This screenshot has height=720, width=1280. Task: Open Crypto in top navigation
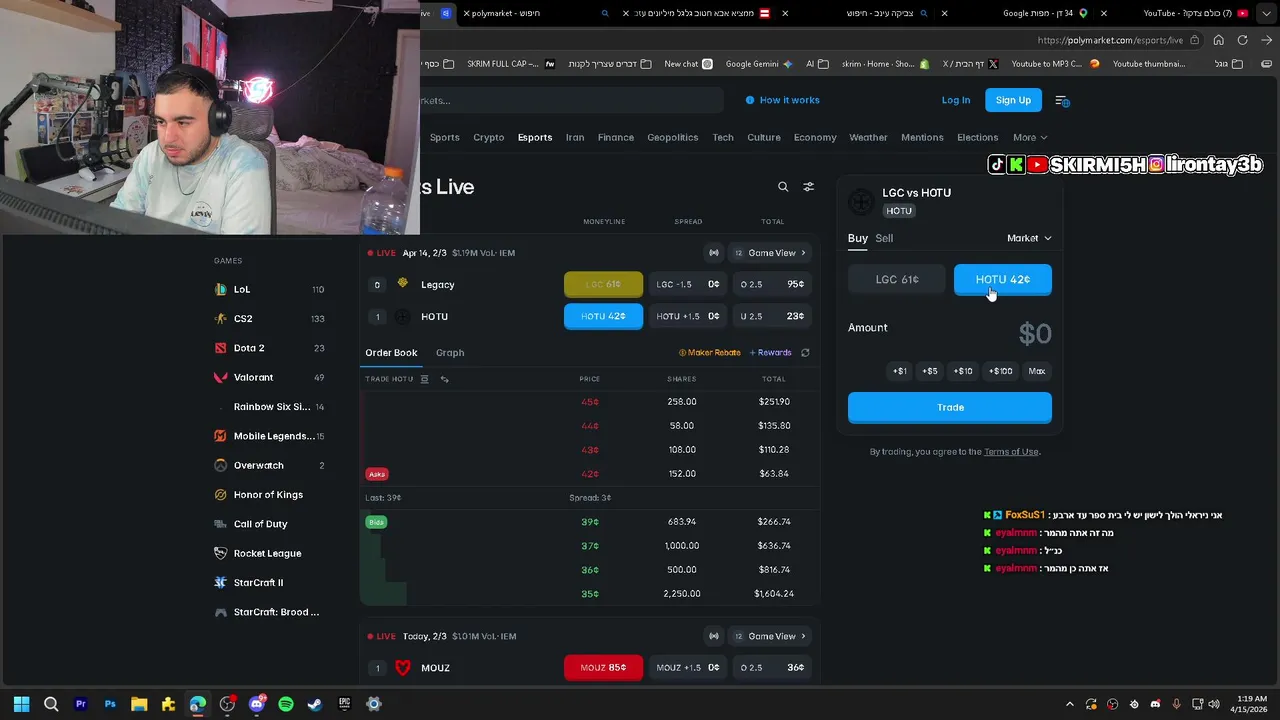(x=488, y=137)
